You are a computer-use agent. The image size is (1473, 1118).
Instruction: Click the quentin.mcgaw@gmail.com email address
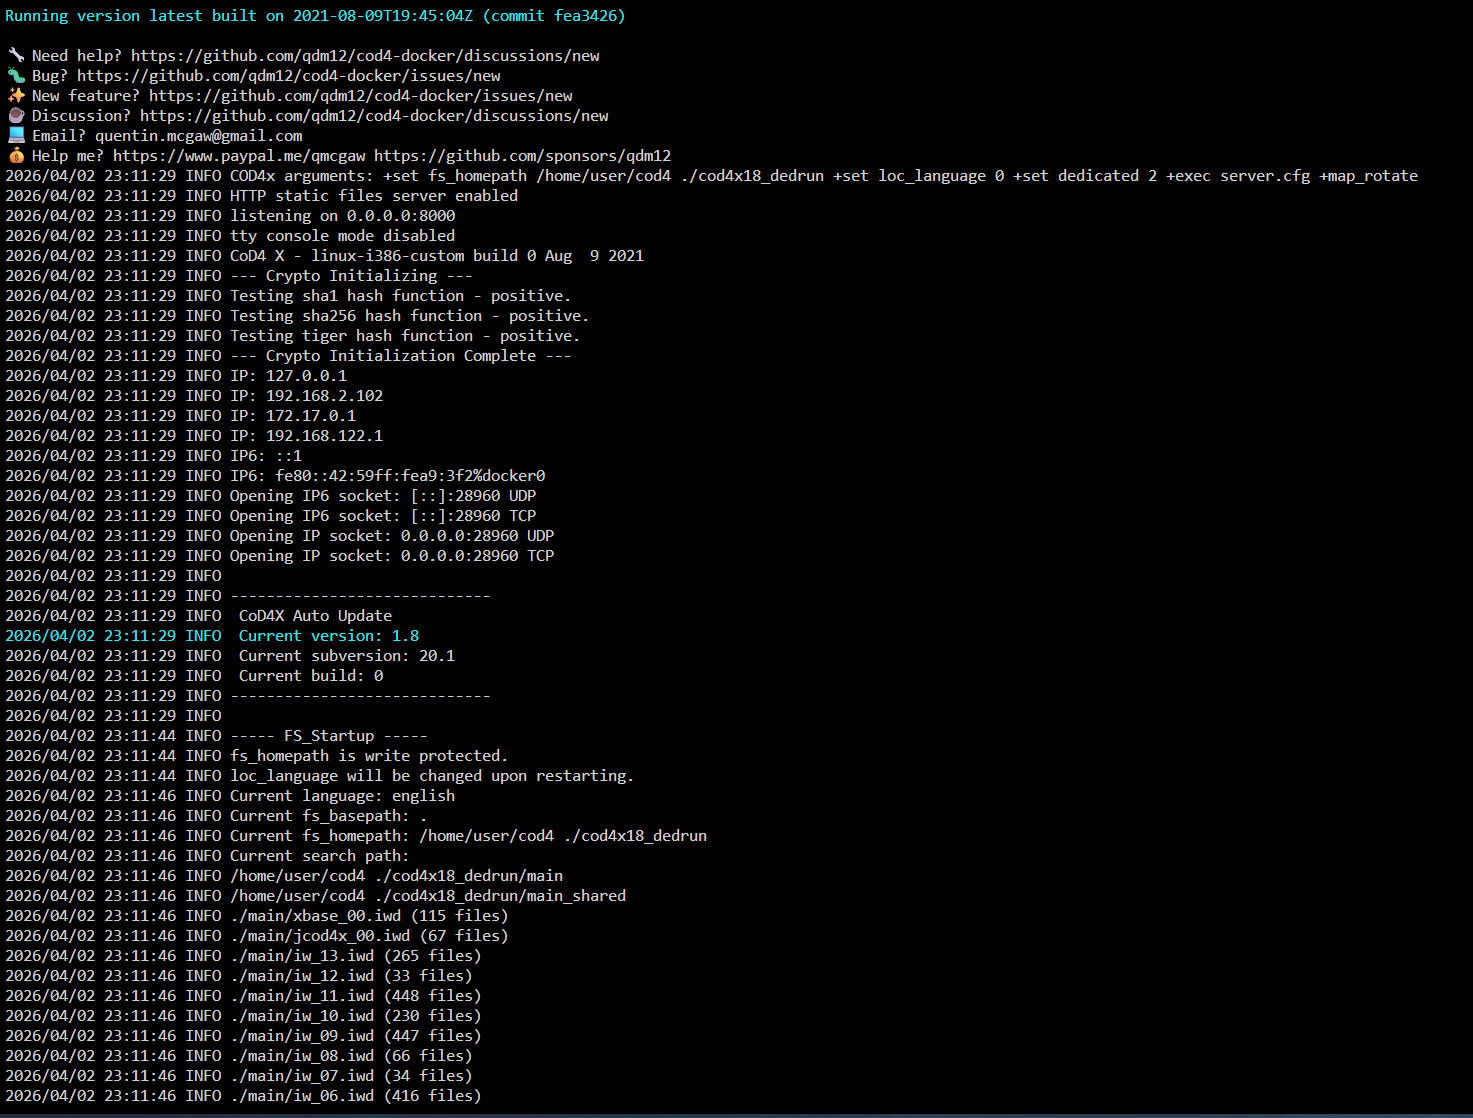198,136
